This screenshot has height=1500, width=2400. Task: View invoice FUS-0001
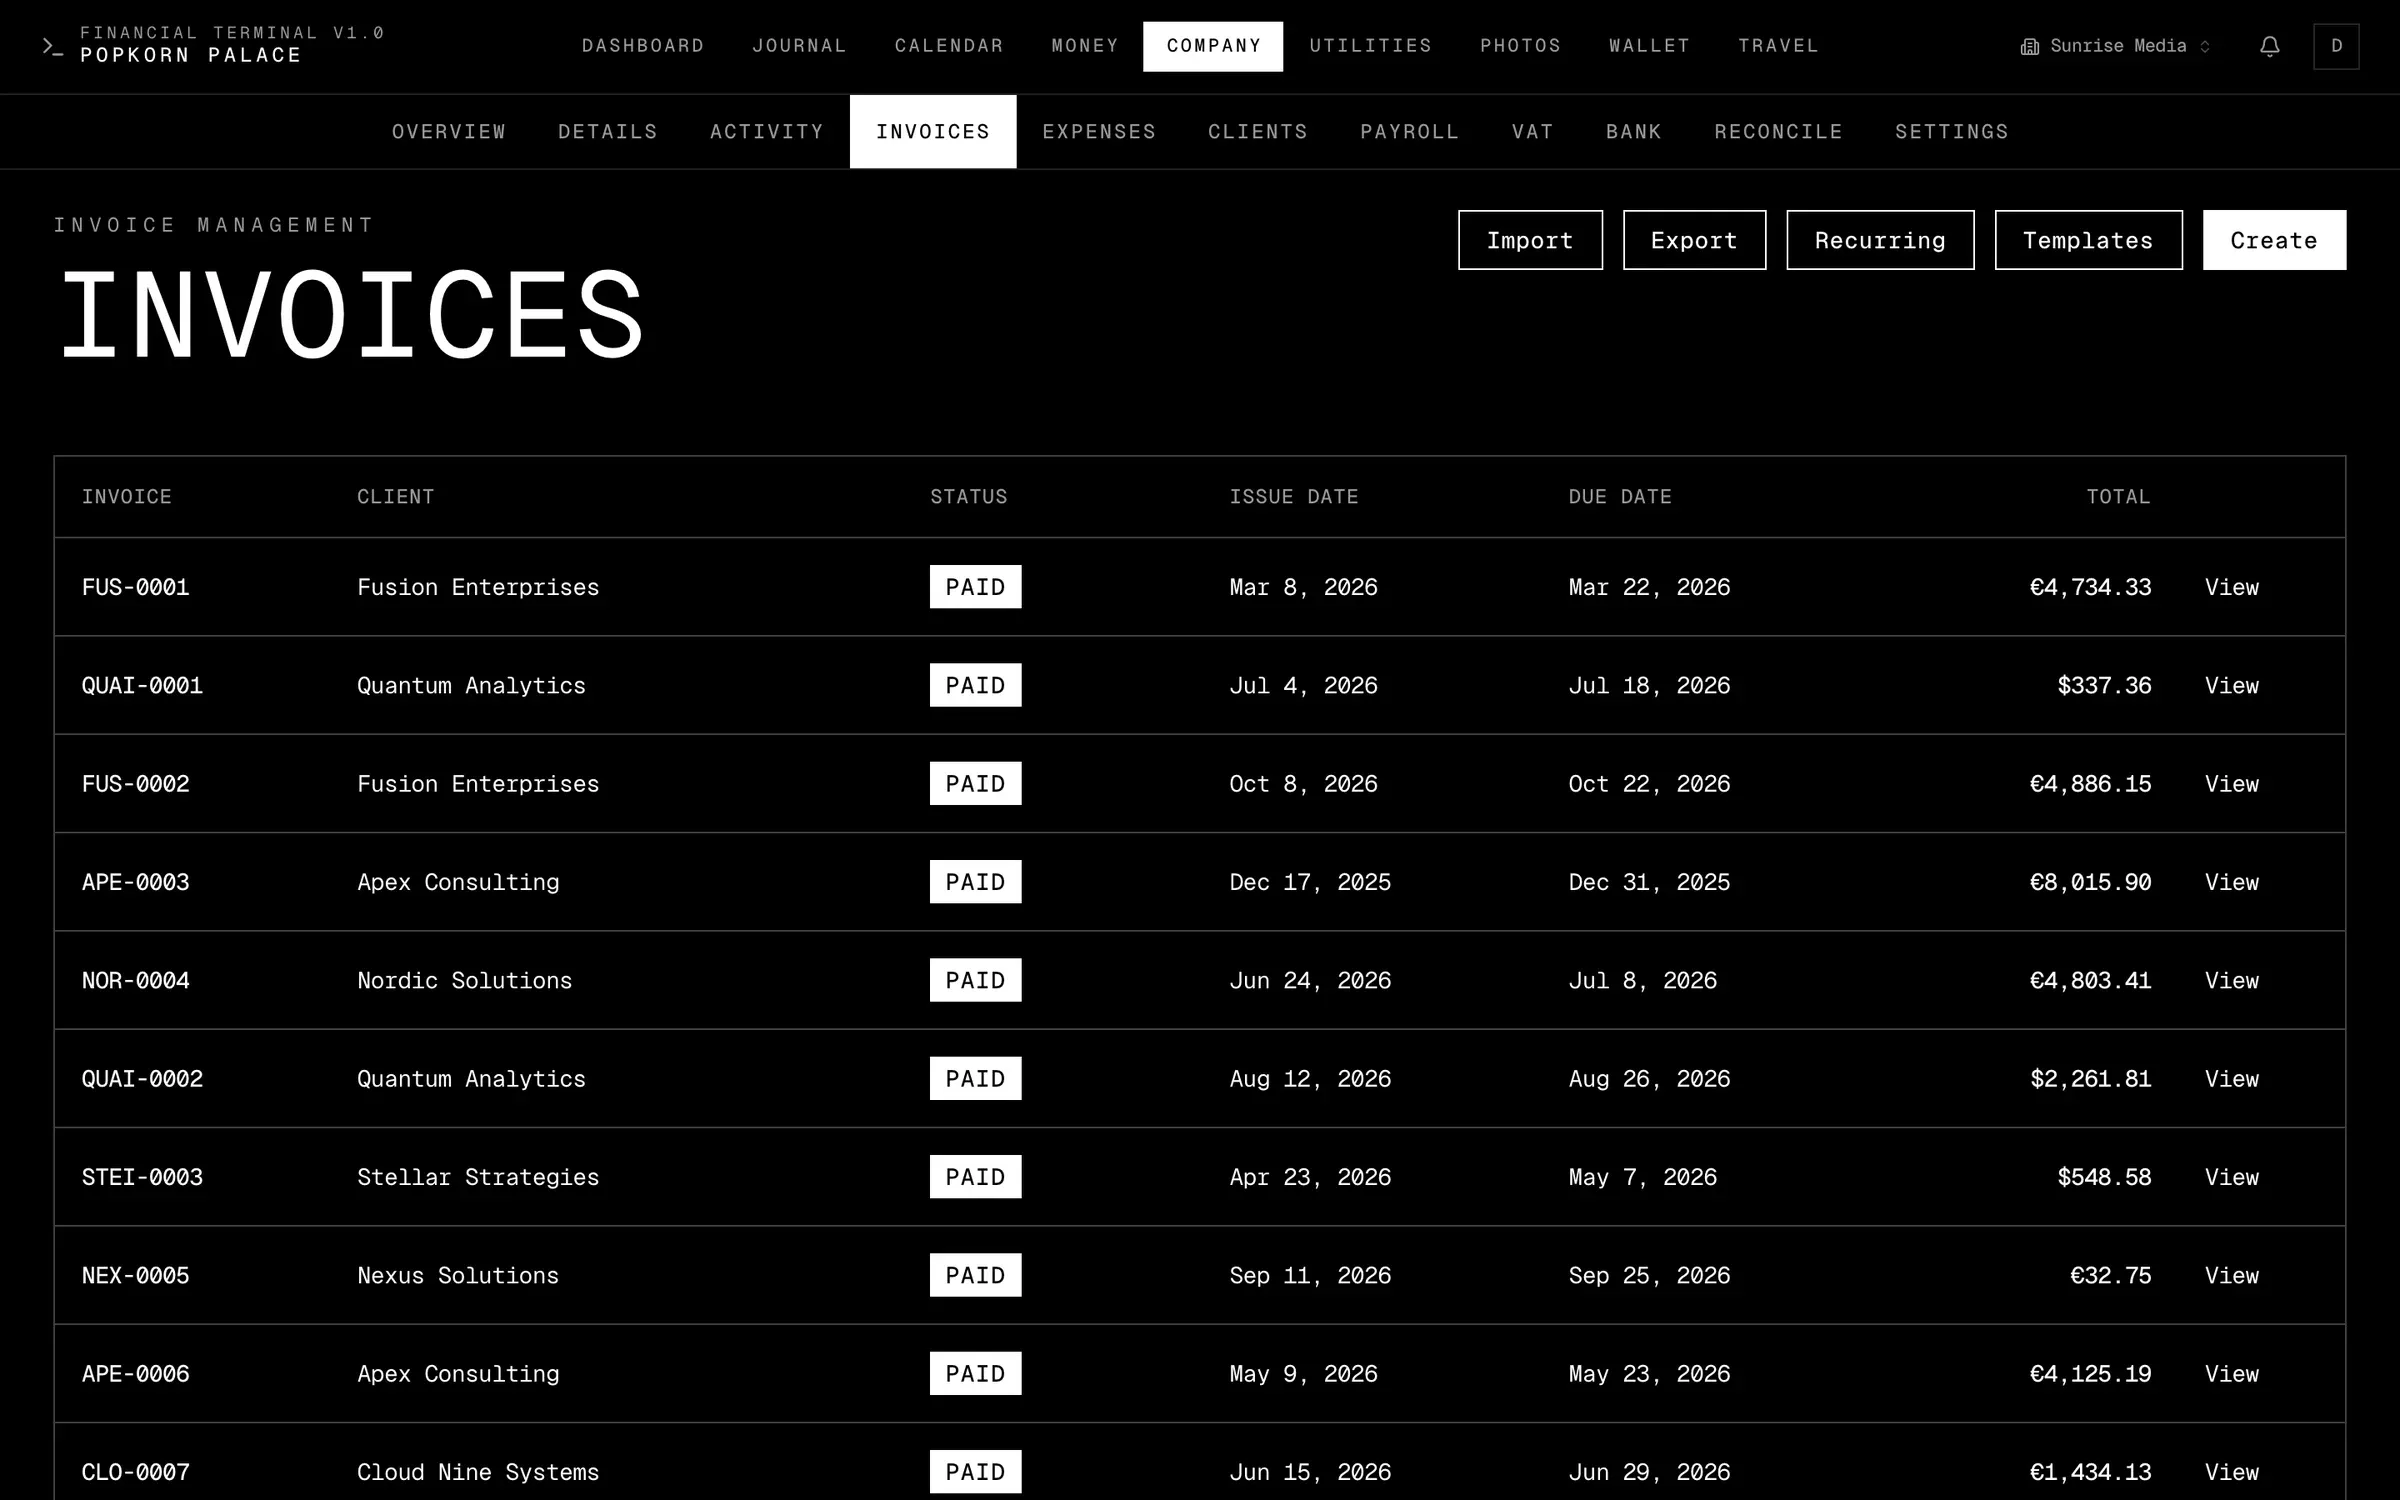coord(2232,587)
